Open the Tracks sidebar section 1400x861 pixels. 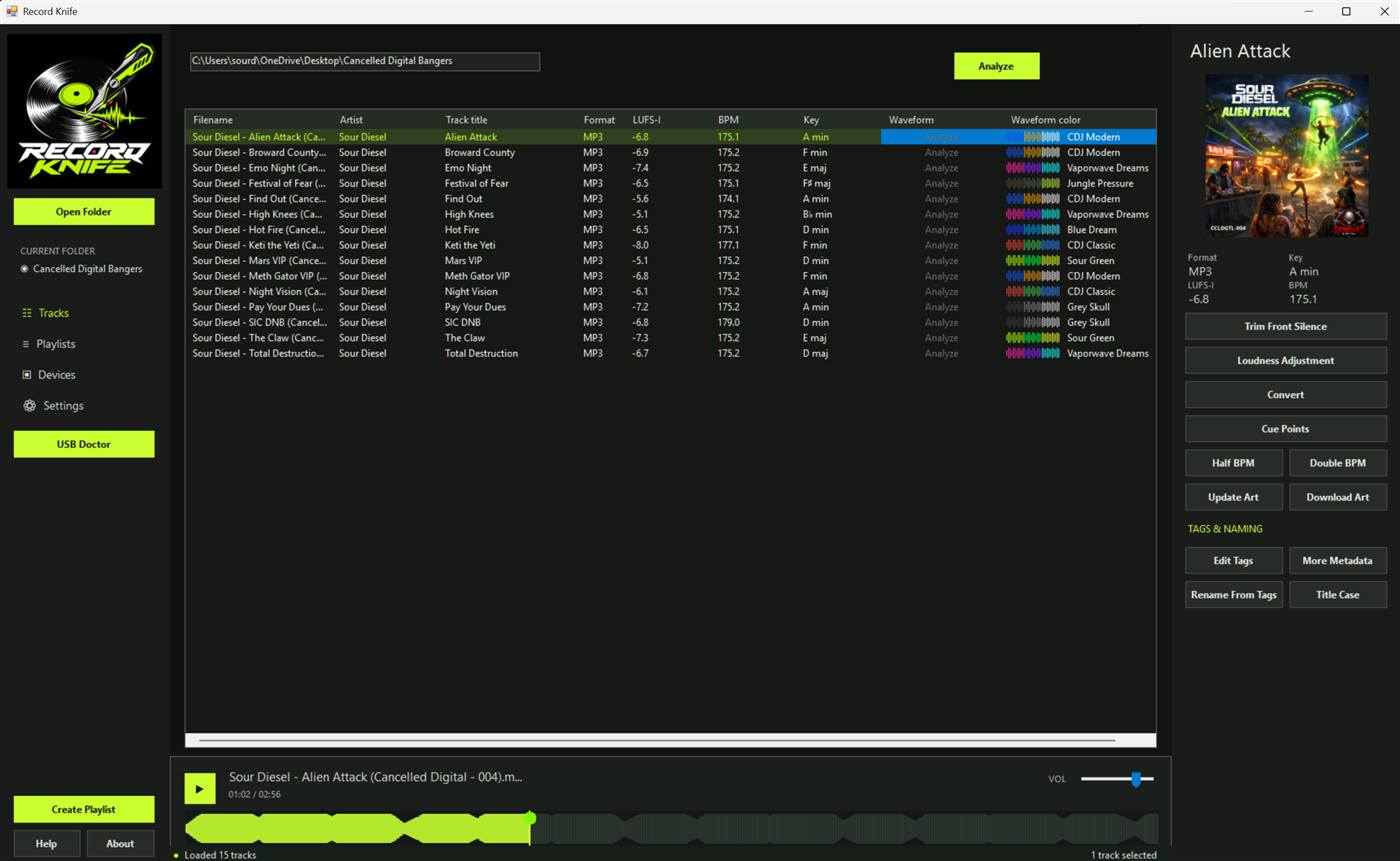[46, 313]
